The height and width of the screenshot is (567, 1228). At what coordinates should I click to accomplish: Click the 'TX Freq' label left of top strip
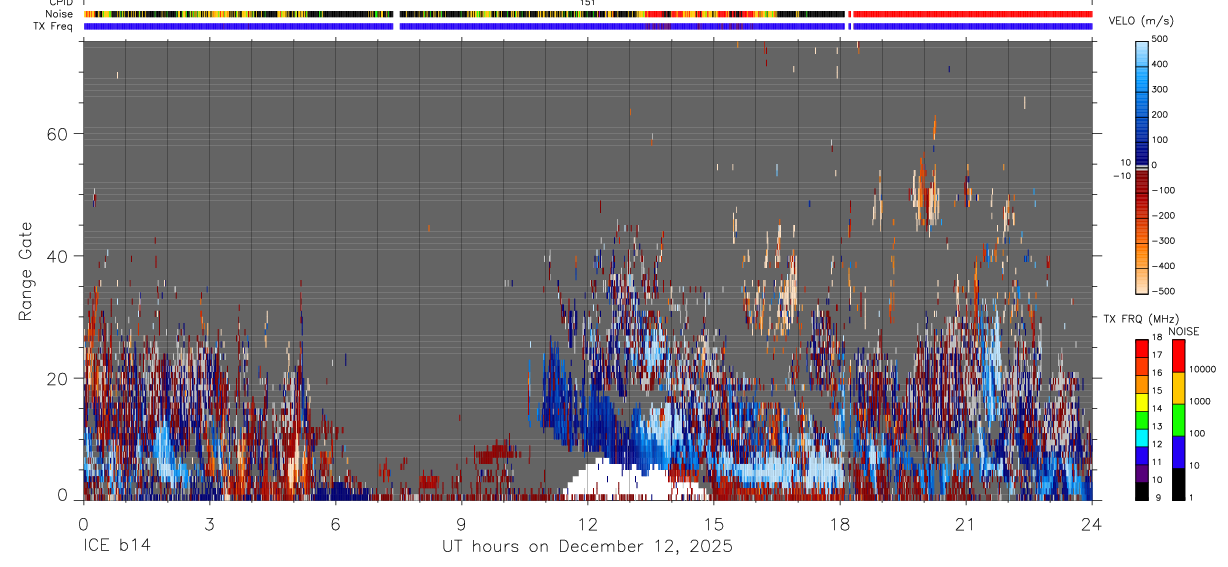coord(53,26)
